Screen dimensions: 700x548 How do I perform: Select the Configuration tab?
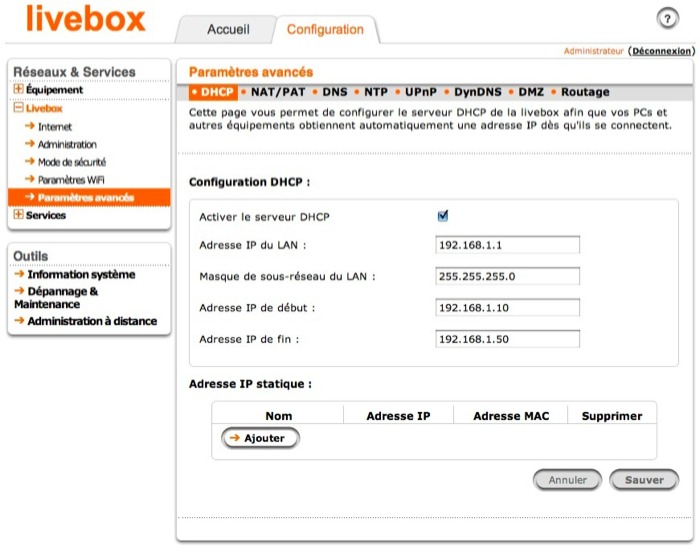(x=325, y=29)
